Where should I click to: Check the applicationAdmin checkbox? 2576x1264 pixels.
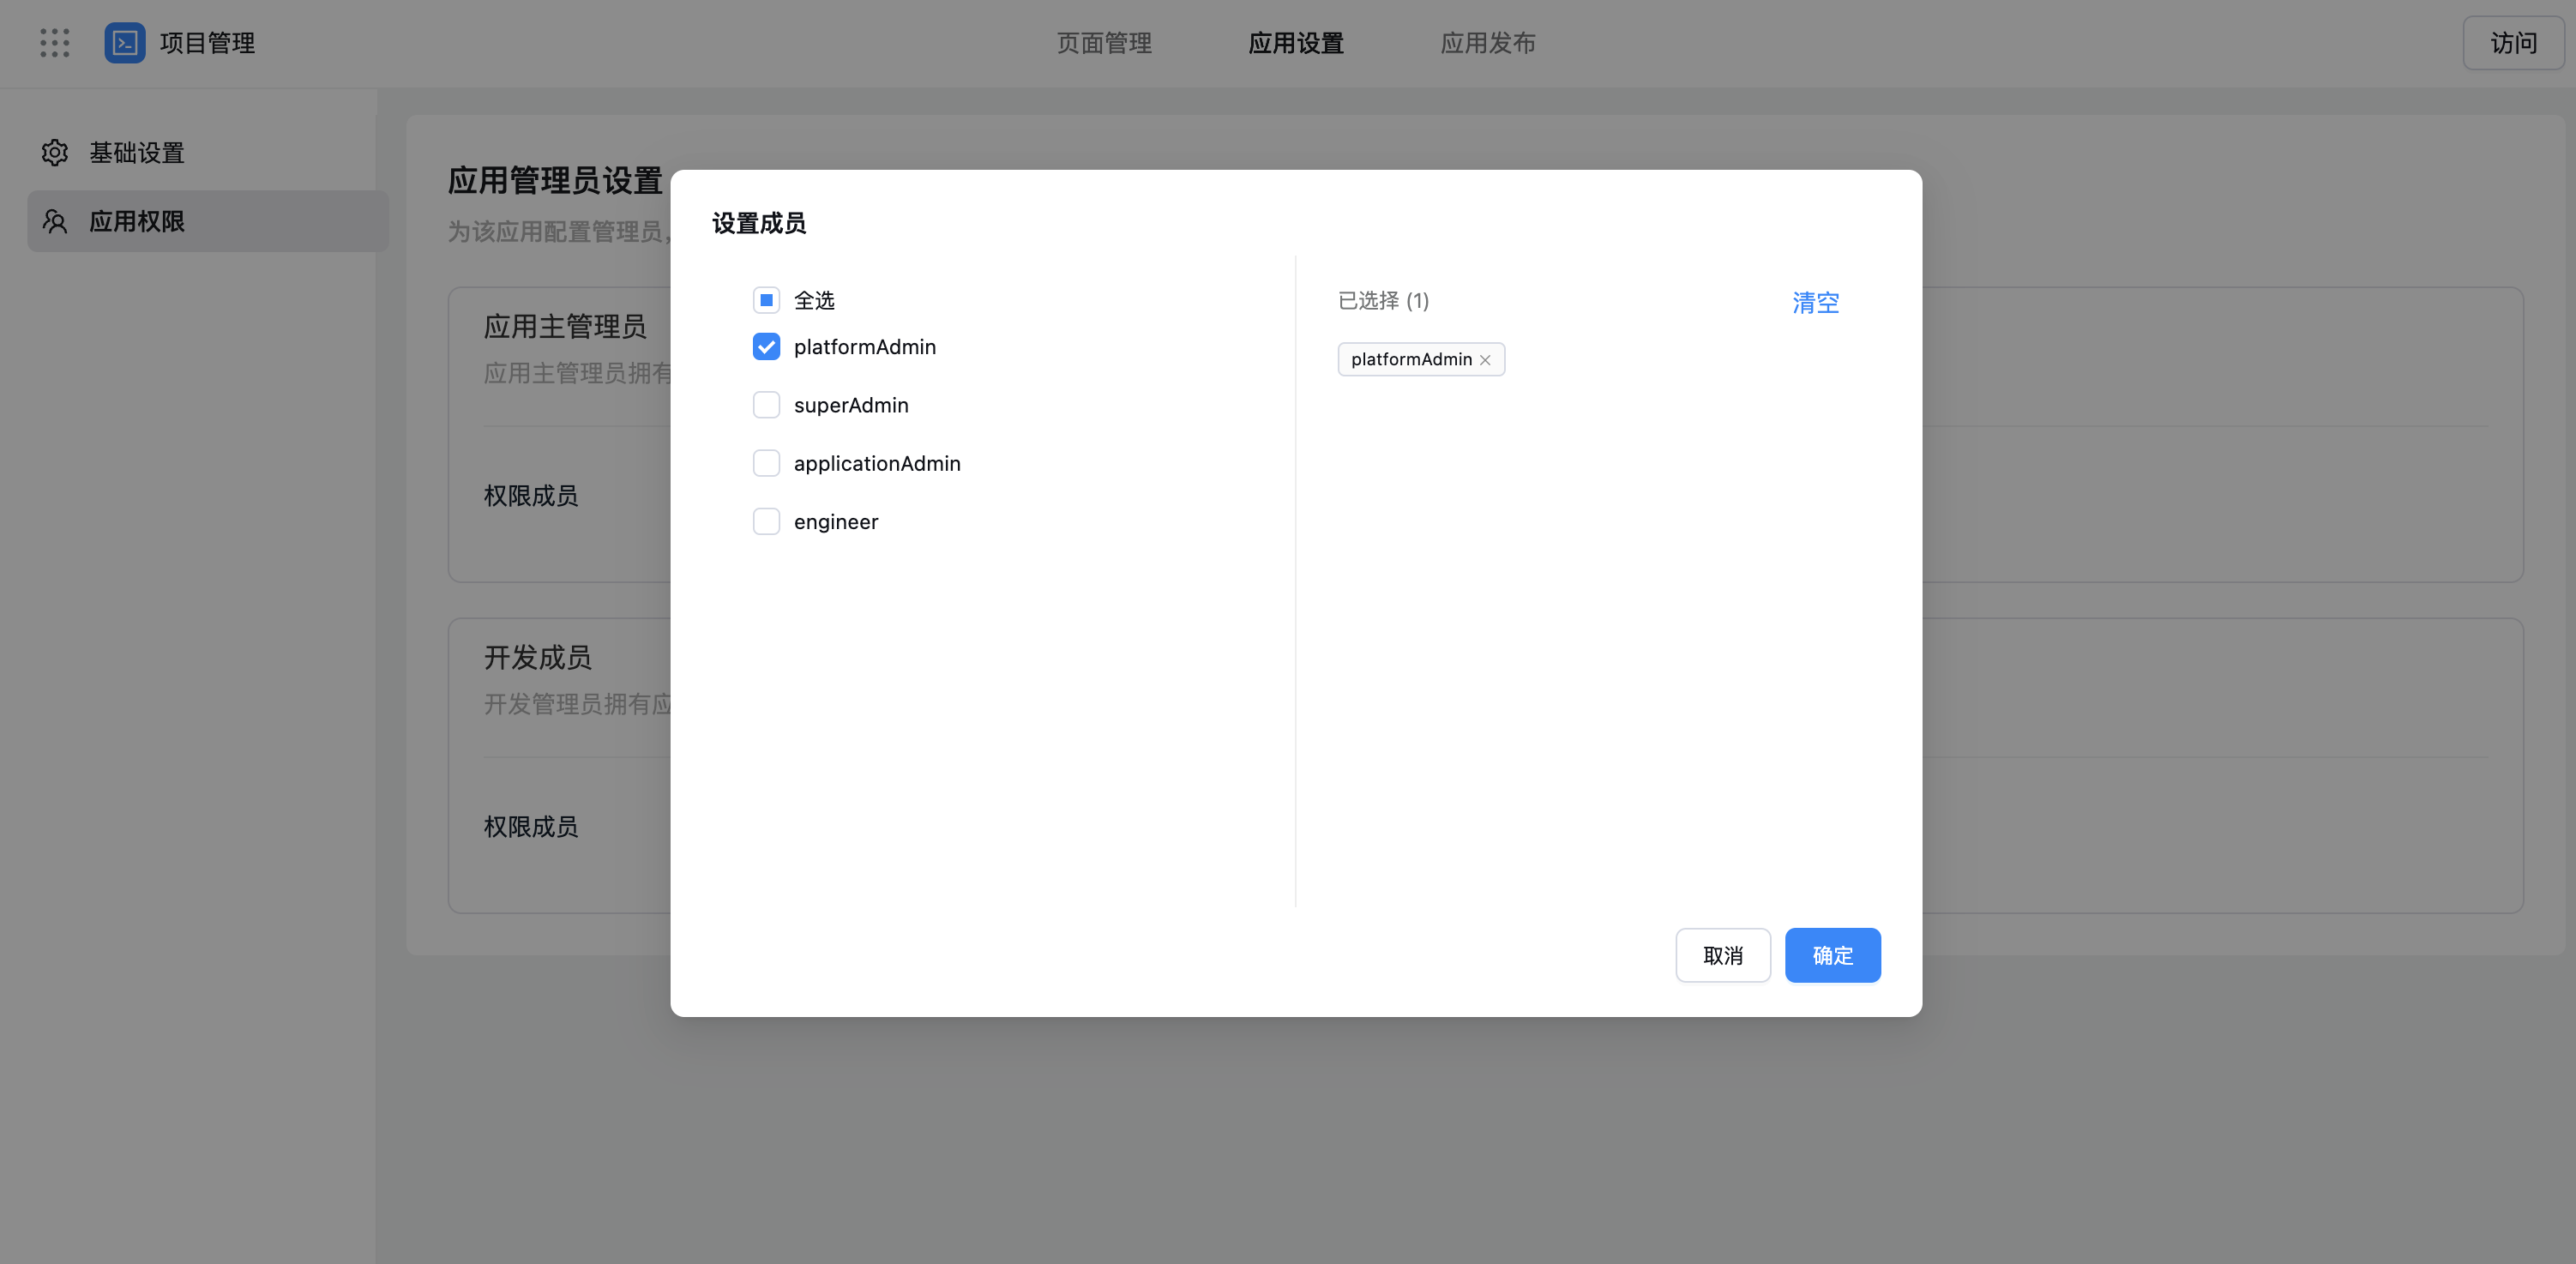coord(766,463)
